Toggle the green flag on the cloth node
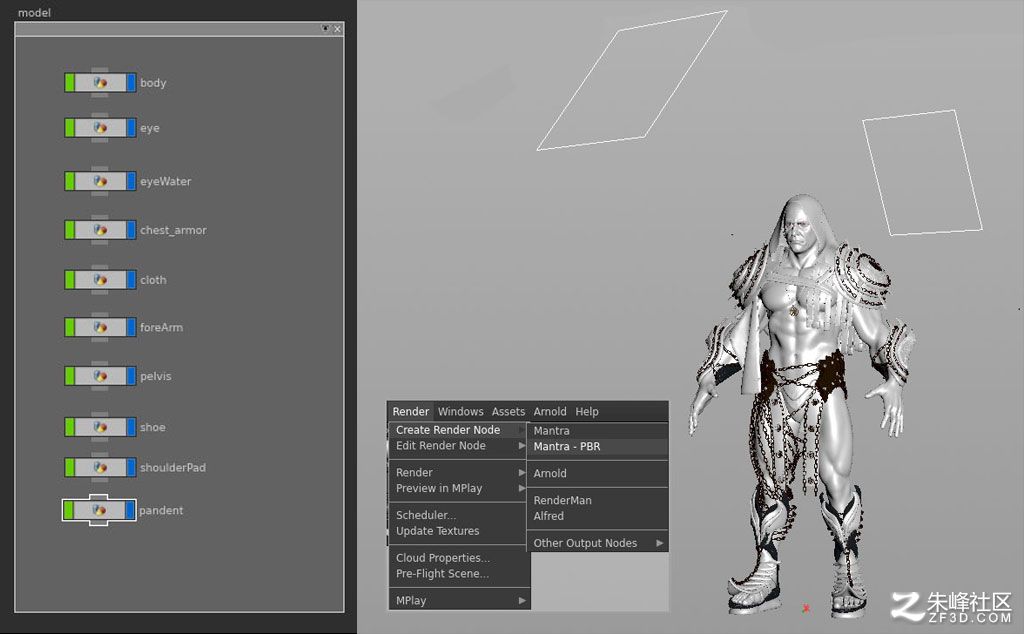The width and height of the screenshot is (1024, 634). (70, 279)
